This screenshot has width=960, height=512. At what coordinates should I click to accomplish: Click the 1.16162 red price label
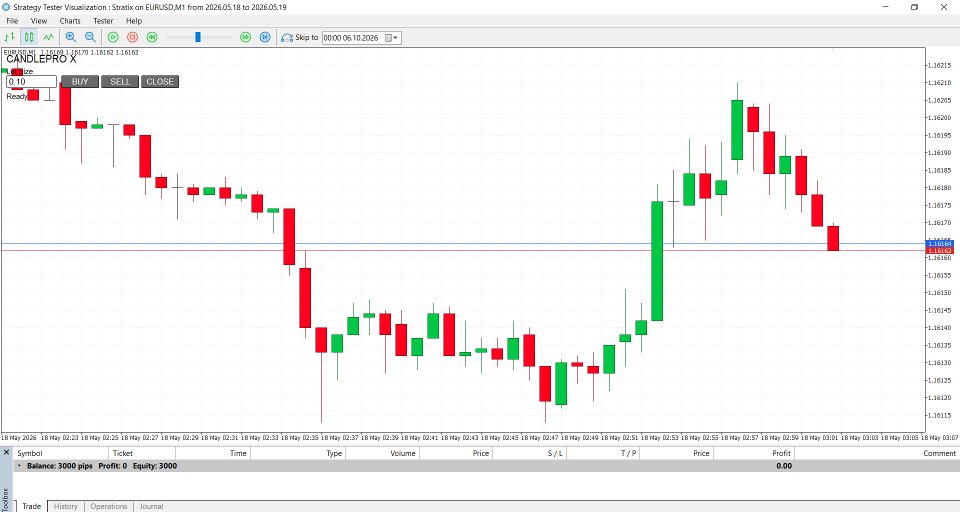pyautogui.click(x=939, y=250)
